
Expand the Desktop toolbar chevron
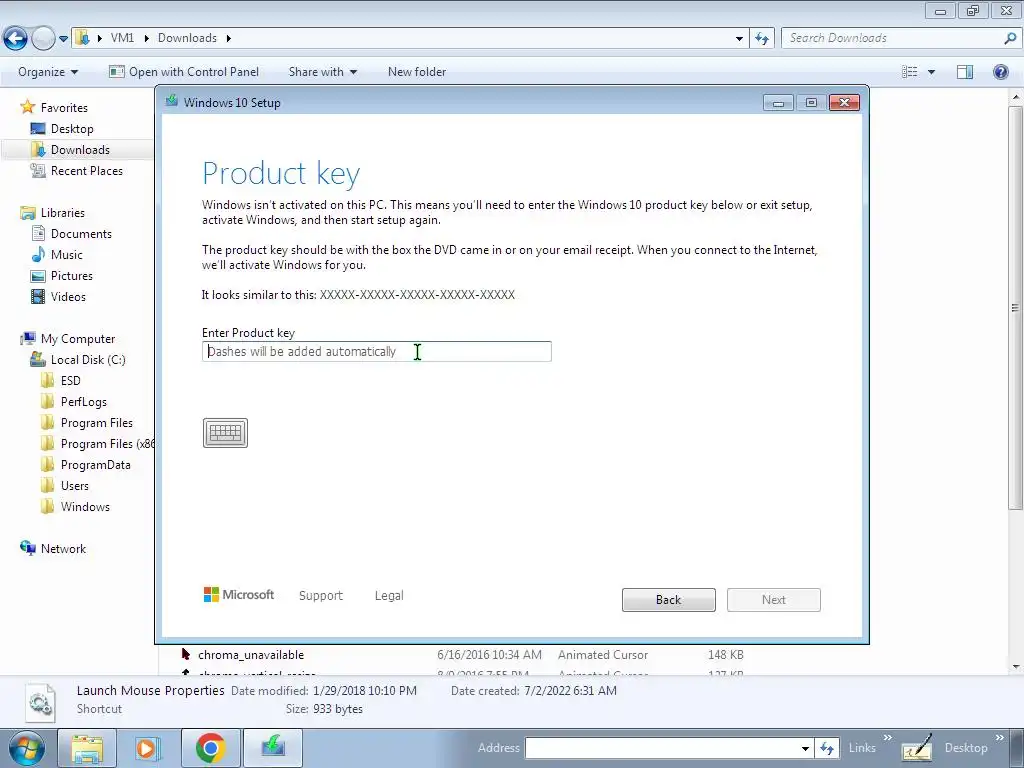point(1000,739)
